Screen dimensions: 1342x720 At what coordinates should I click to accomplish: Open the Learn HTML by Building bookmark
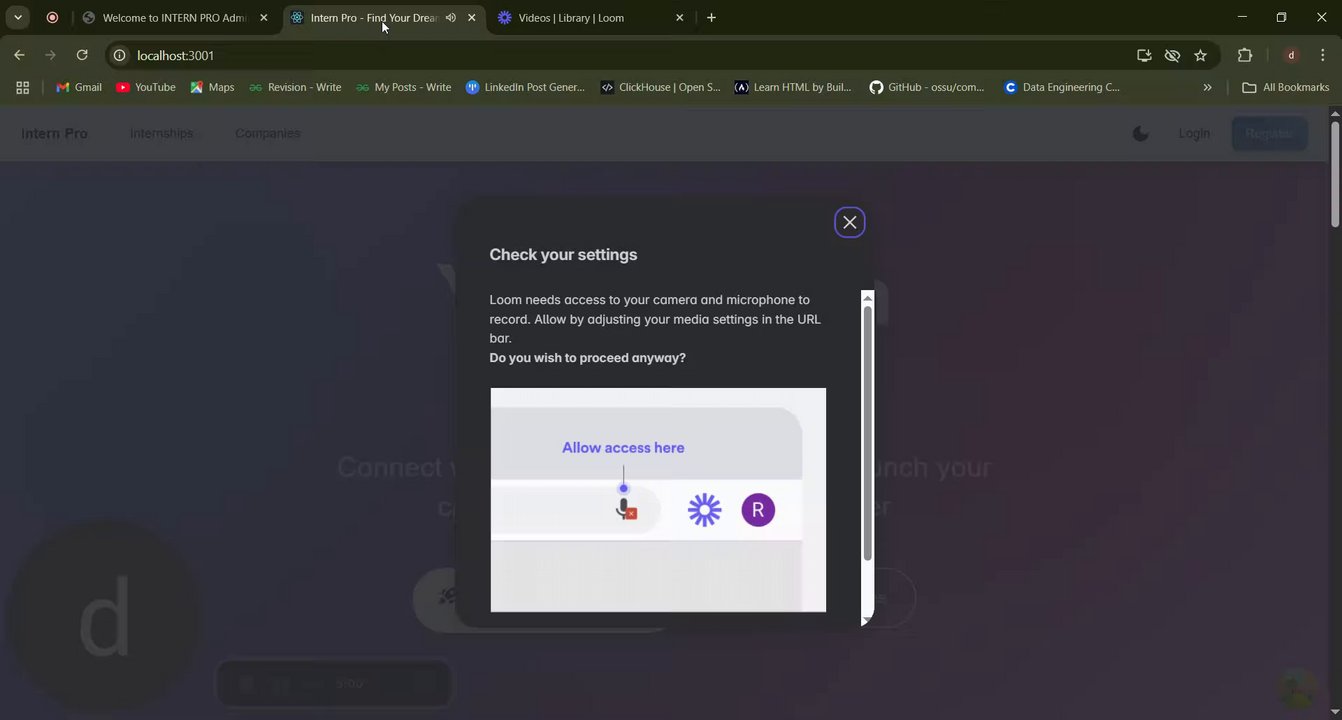coord(793,87)
